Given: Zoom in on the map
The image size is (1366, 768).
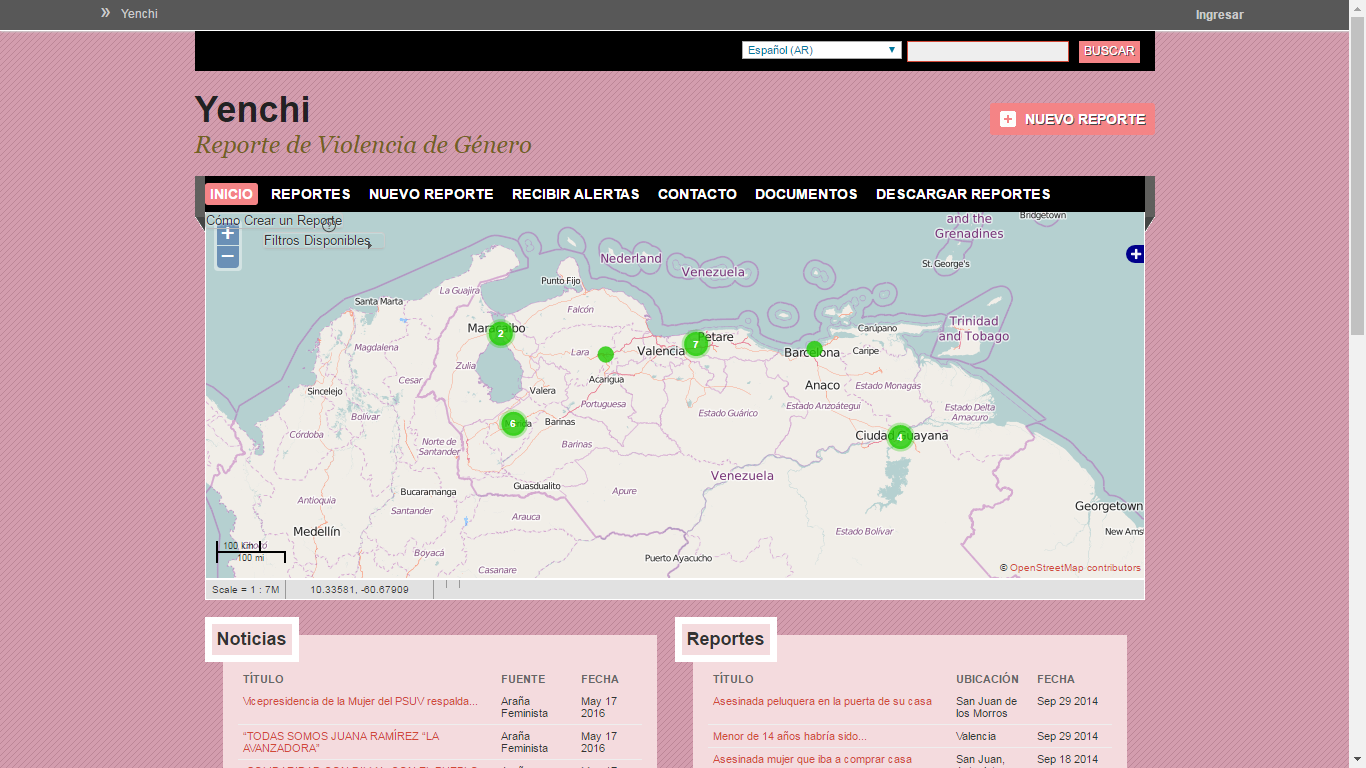Looking at the screenshot, I should tap(228, 234).
